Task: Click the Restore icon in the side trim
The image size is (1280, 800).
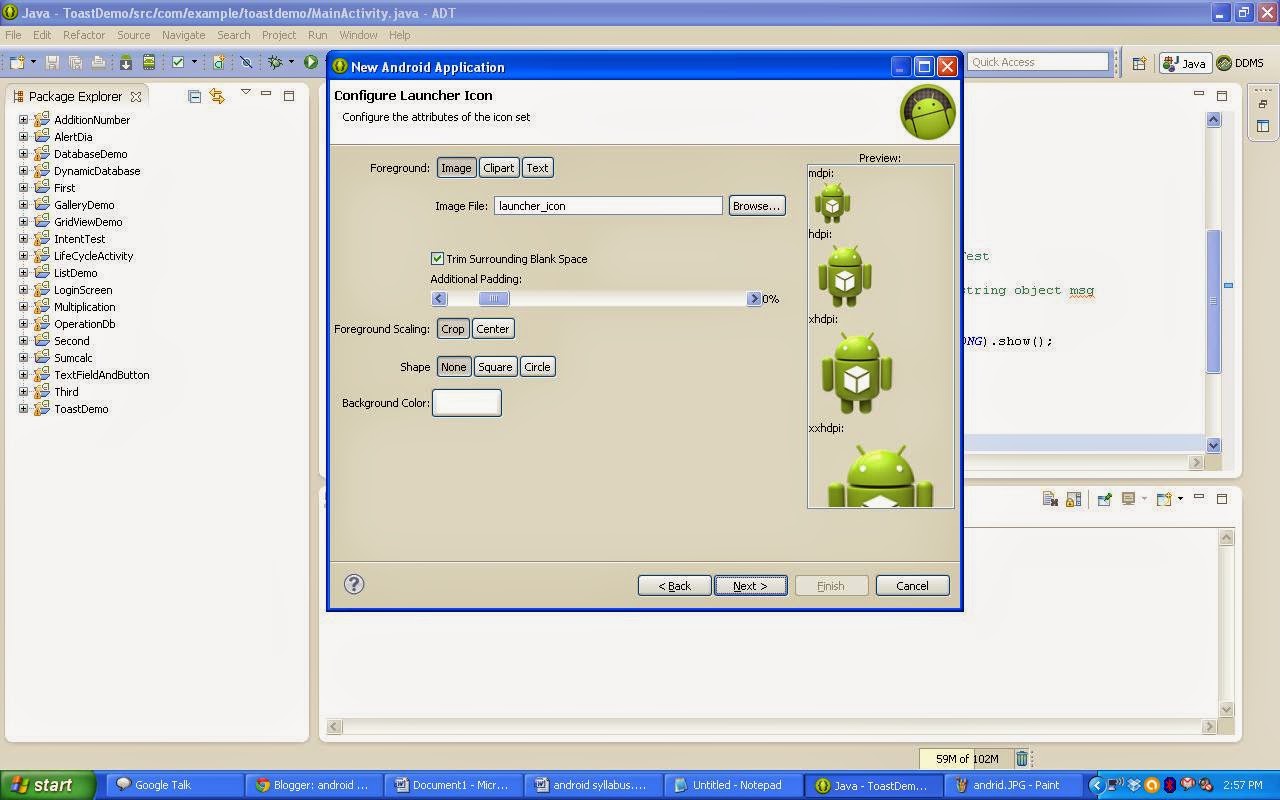Action: tap(1263, 104)
